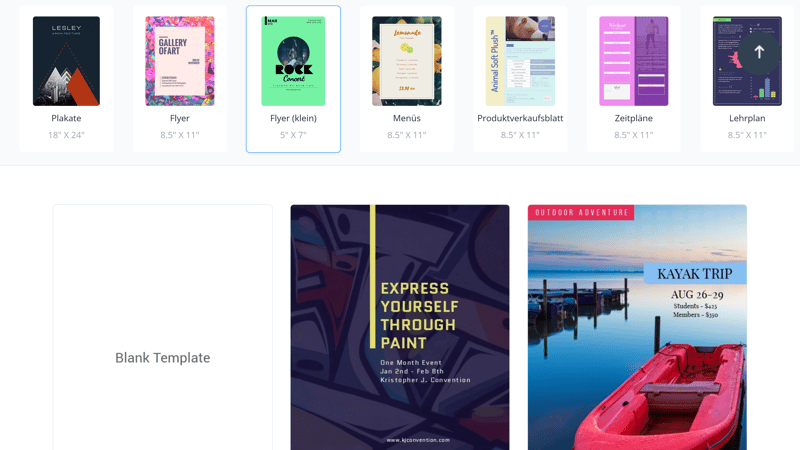Open the Flyer category thumbnail
This screenshot has width=800, height=450.
pyautogui.click(x=180, y=61)
